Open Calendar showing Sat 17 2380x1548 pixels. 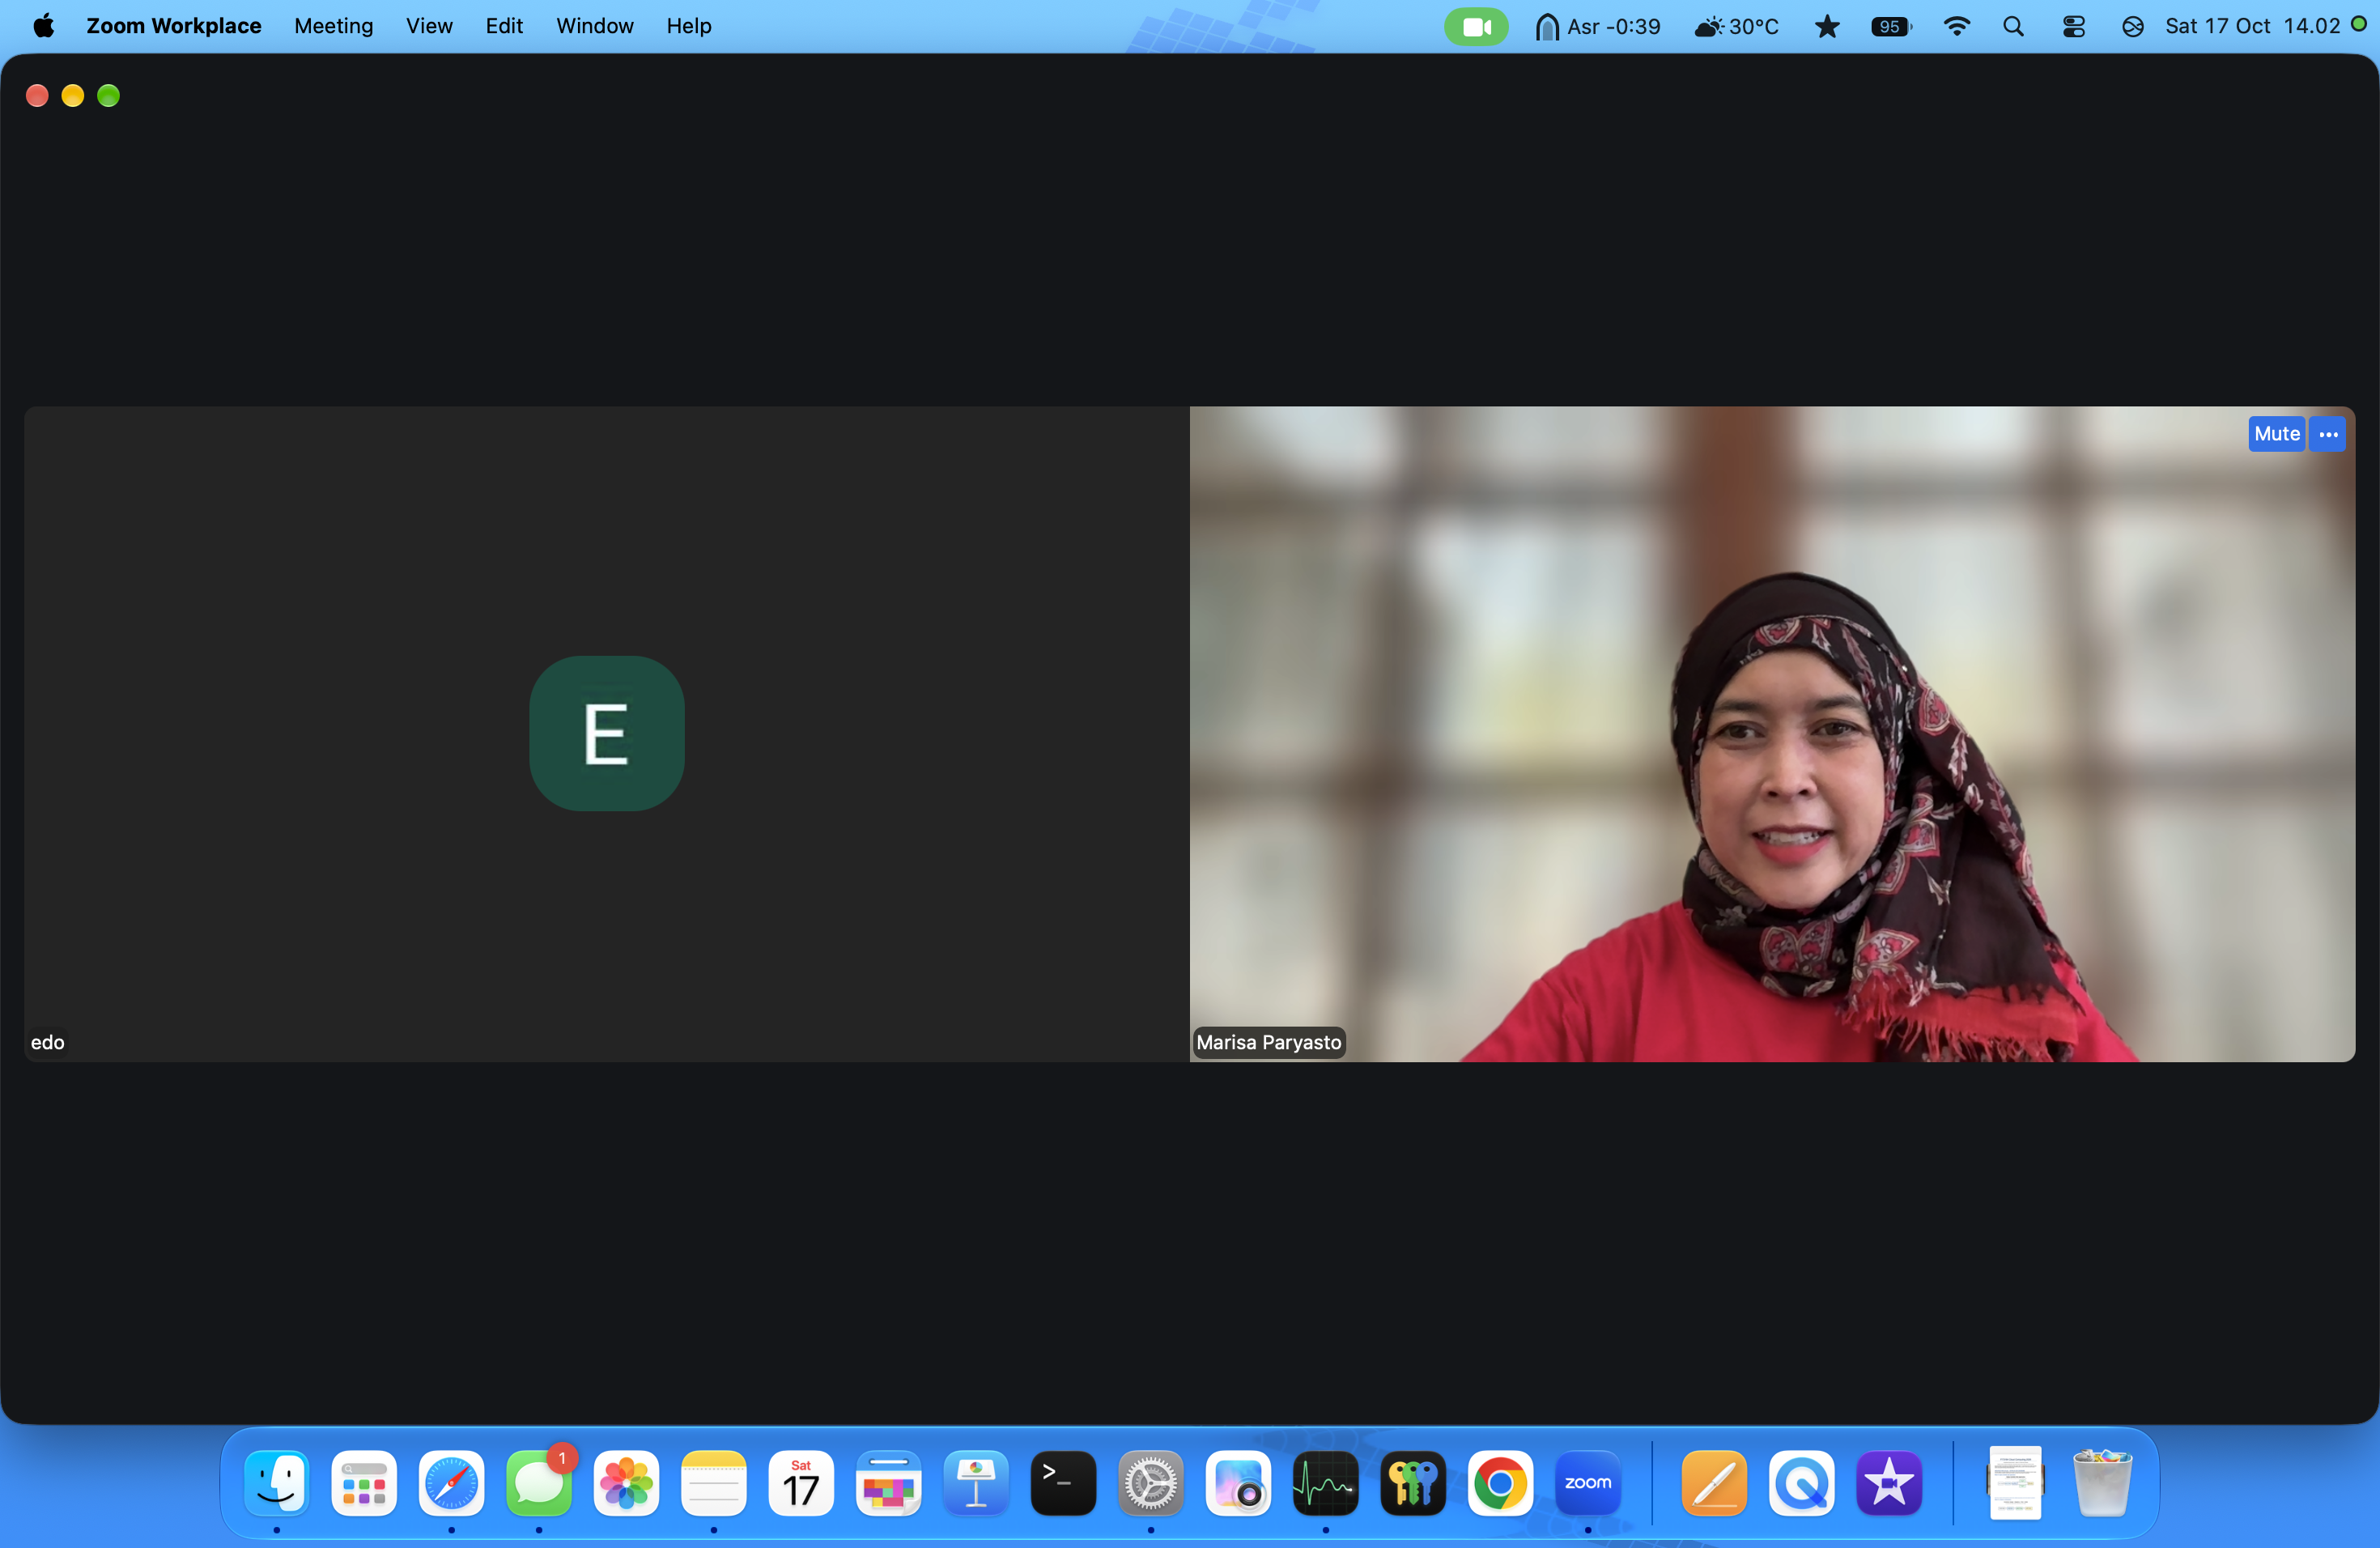click(x=801, y=1482)
